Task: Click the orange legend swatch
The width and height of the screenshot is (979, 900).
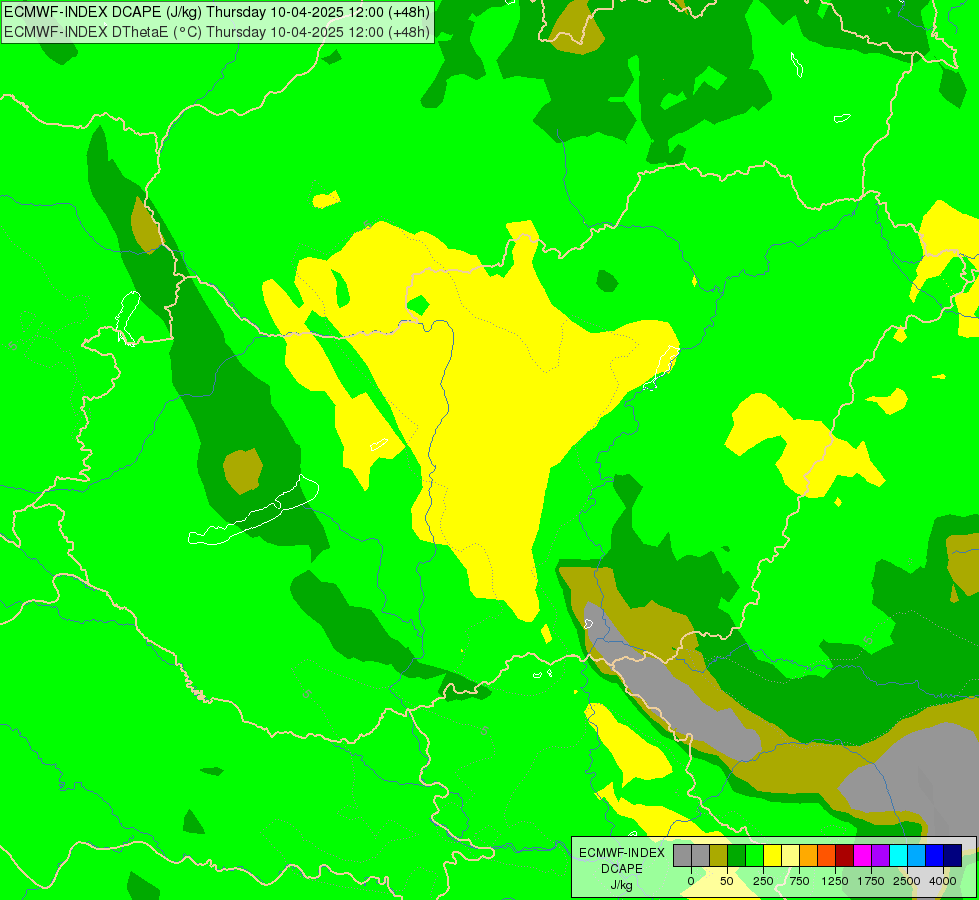Action: click(809, 855)
